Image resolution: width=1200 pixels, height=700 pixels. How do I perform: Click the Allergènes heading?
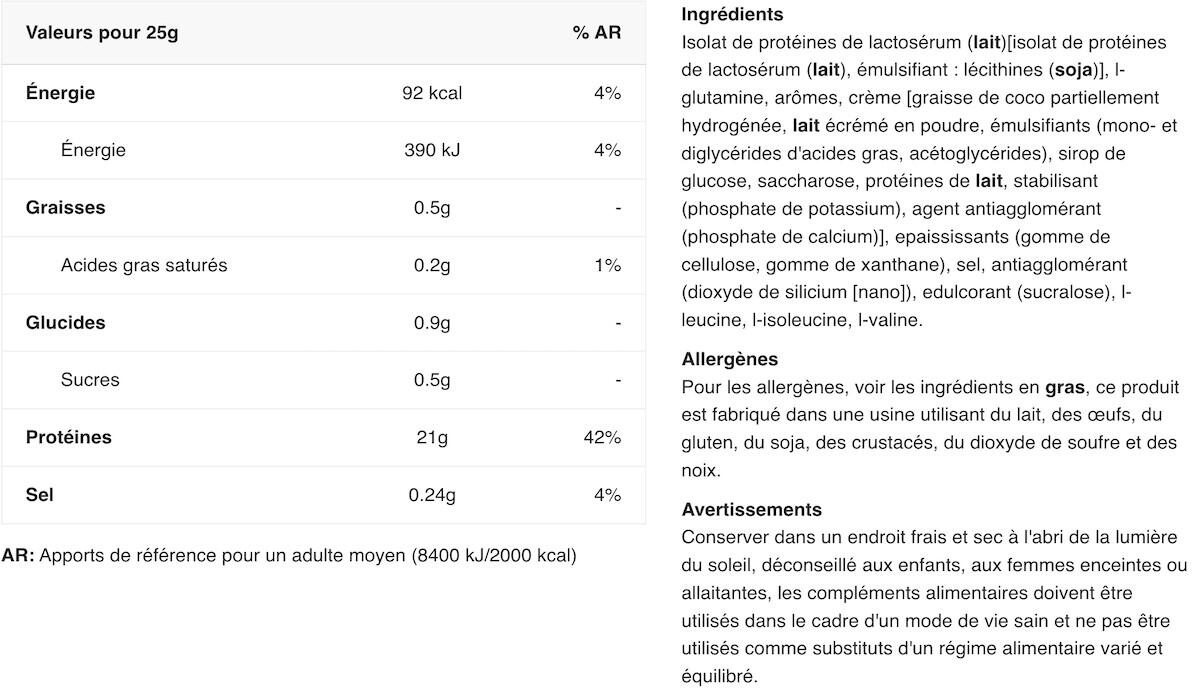point(729,359)
